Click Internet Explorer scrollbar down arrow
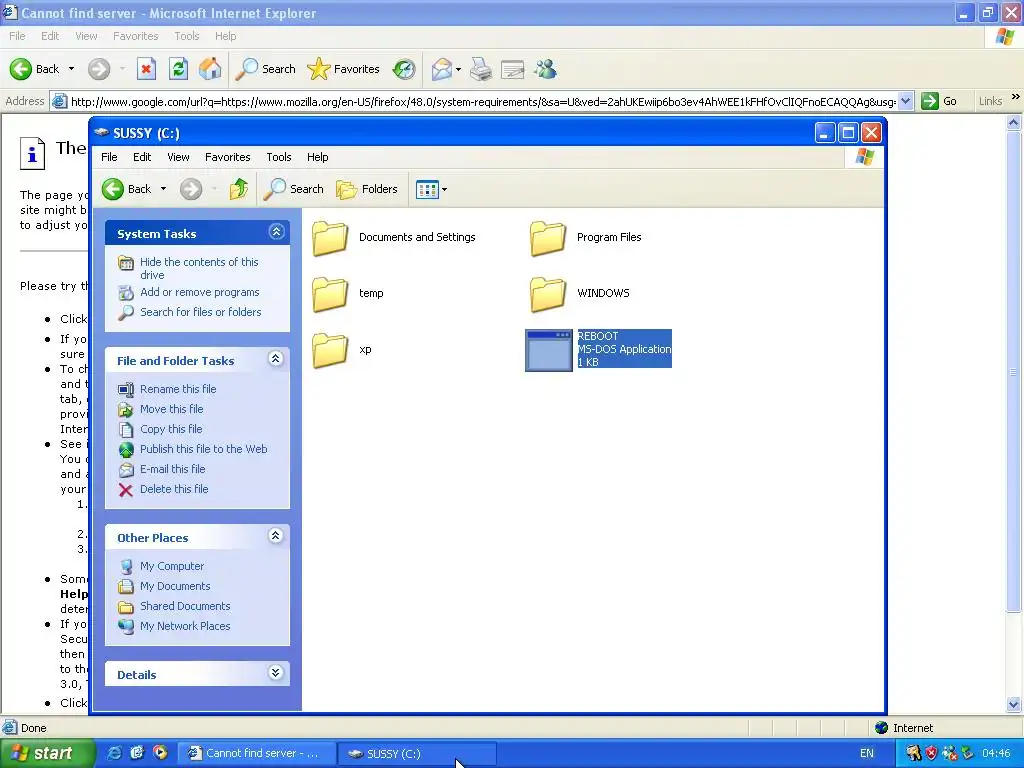The width and height of the screenshot is (1024, 768). click(x=1014, y=704)
